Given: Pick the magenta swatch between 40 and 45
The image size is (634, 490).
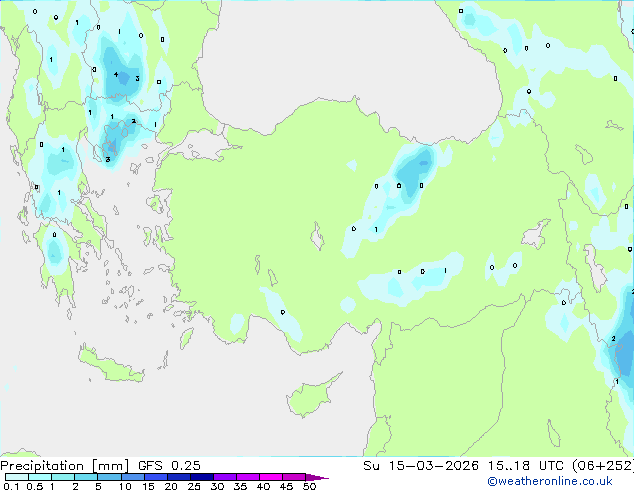Looking at the screenshot, I should point(271,477).
